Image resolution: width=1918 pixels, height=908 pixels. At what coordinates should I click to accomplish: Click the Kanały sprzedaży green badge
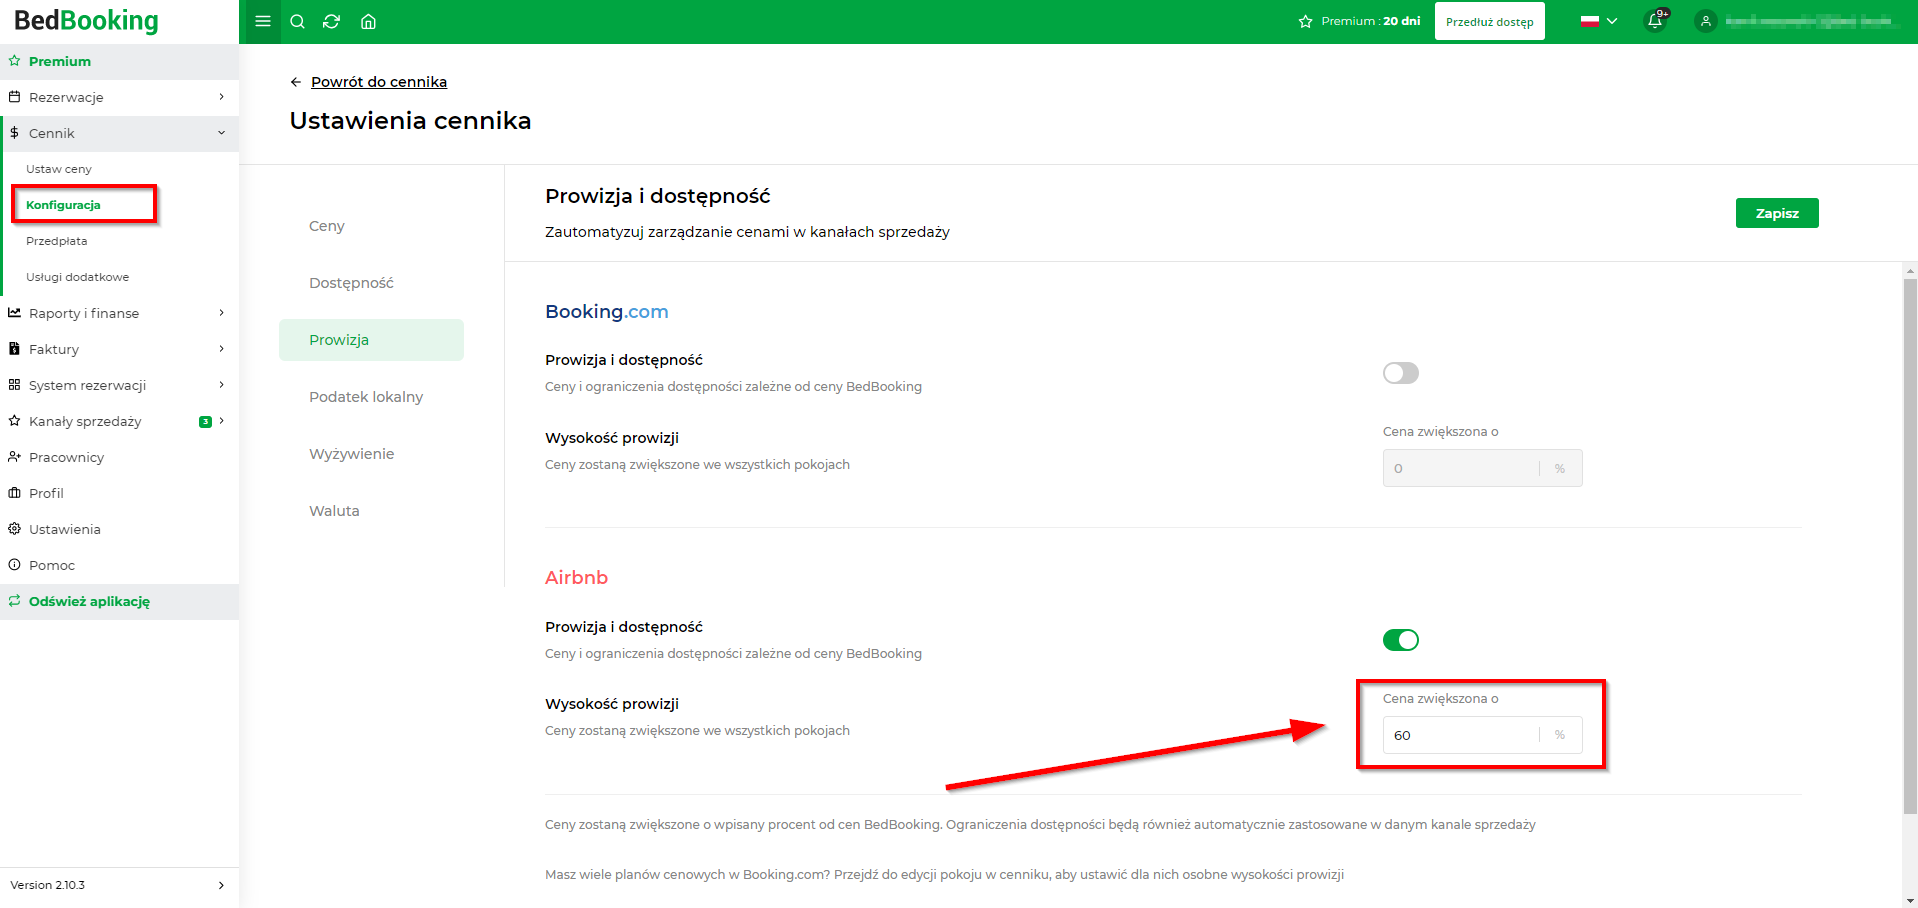pyautogui.click(x=205, y=421)
